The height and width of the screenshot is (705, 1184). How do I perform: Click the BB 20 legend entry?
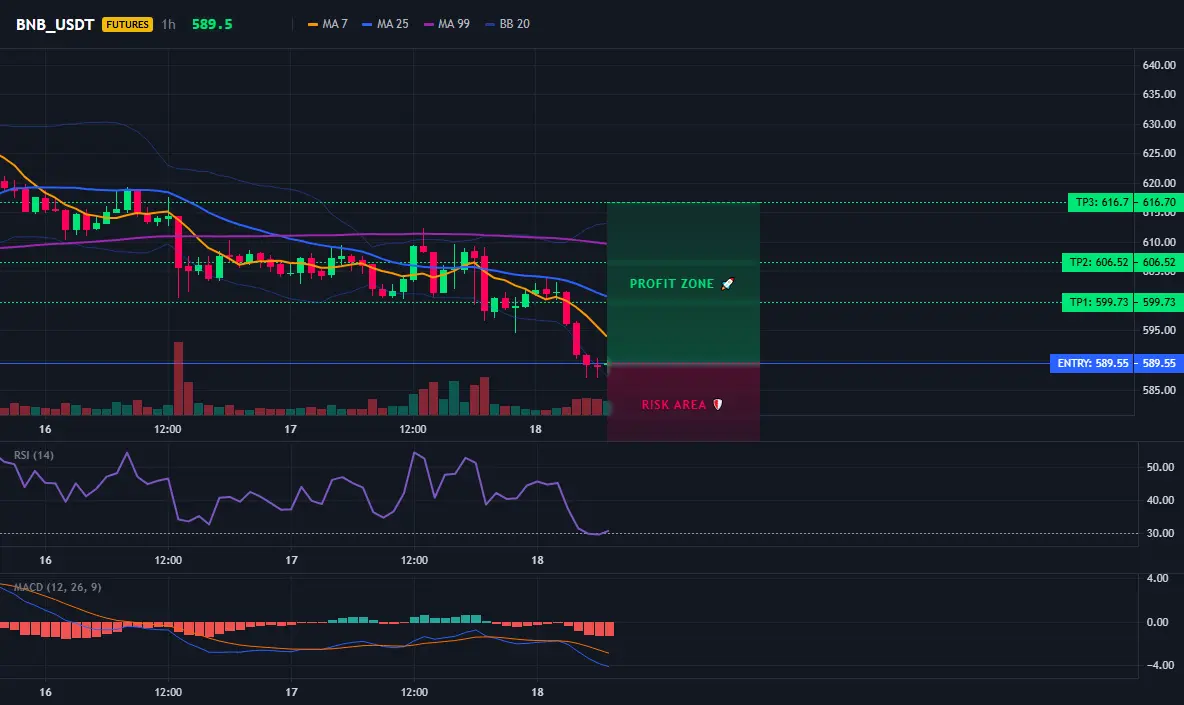click(x=507, y=24)
